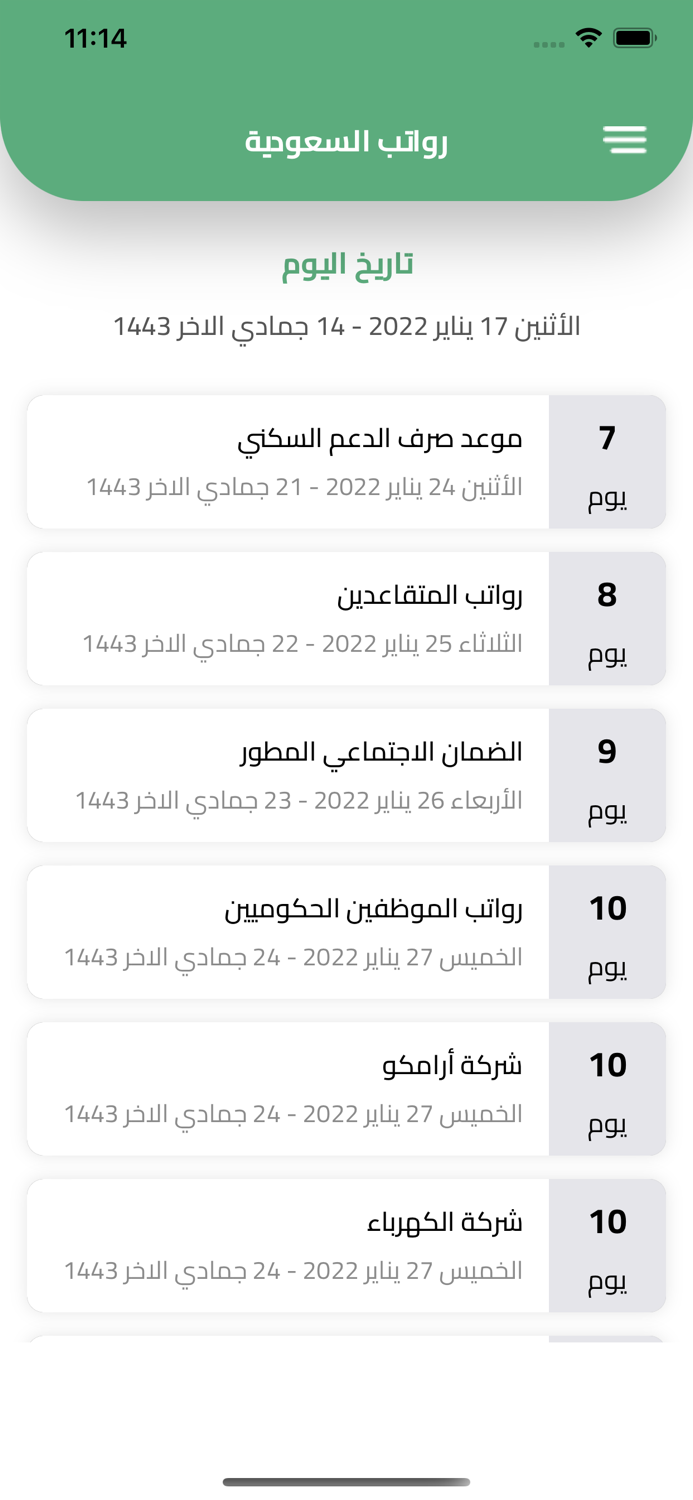
Task: Open the 'موعد صرف الدعم السكني' card
Action: click(300, 461)
